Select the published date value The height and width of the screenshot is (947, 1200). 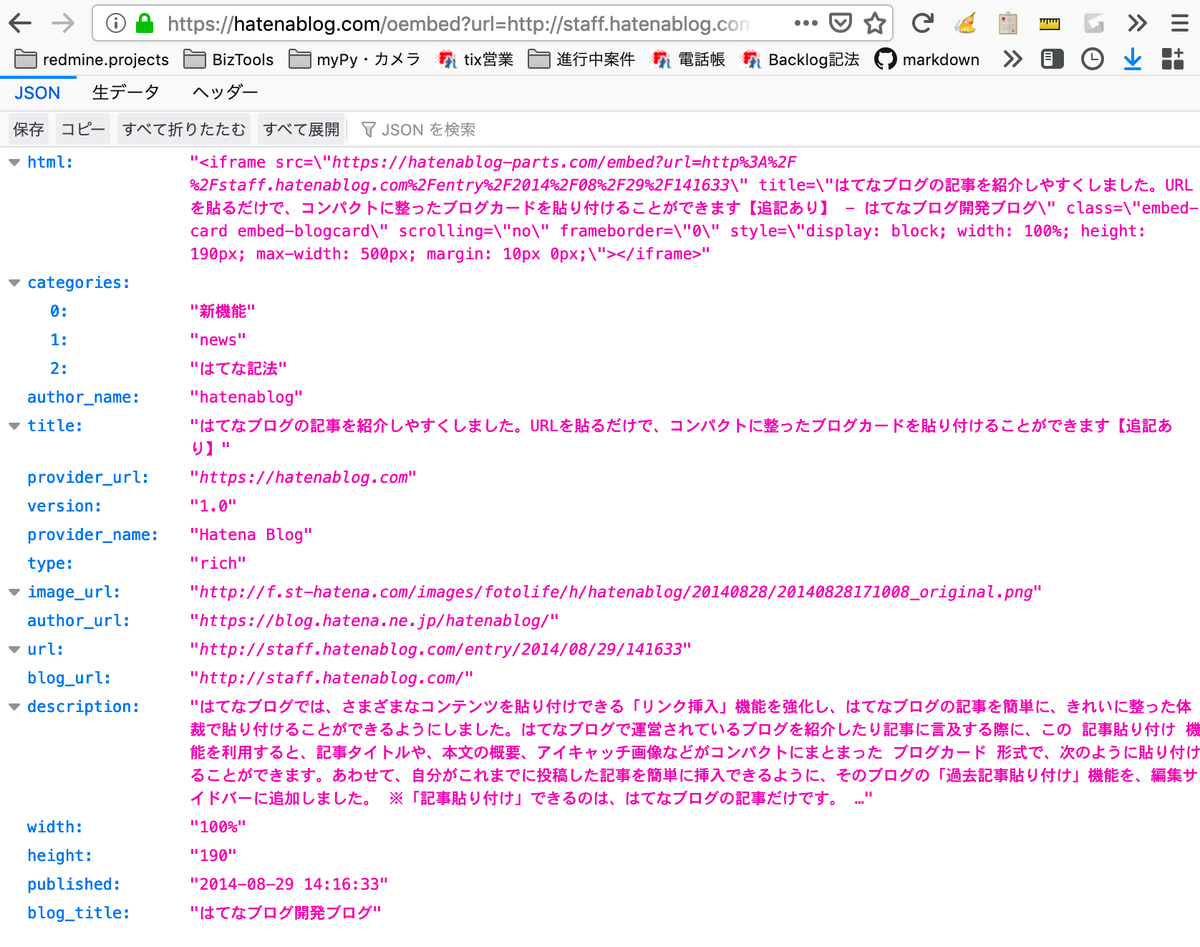pos(289,884)
